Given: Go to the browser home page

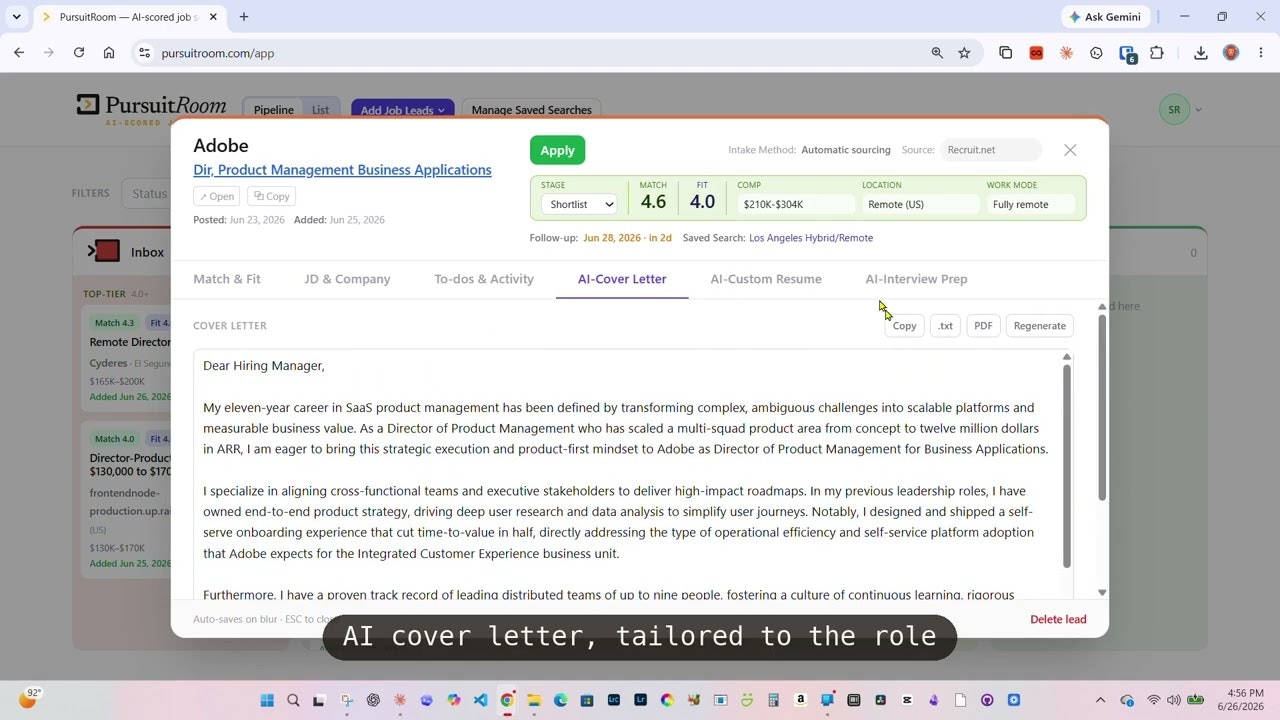Looking at the screenshot, I should [109, 53].
